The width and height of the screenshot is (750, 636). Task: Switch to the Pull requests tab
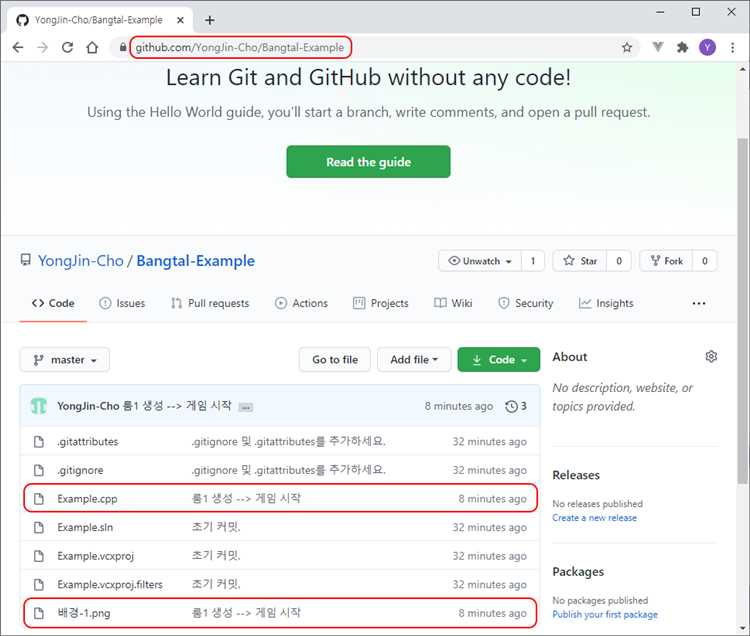point(210,303)
